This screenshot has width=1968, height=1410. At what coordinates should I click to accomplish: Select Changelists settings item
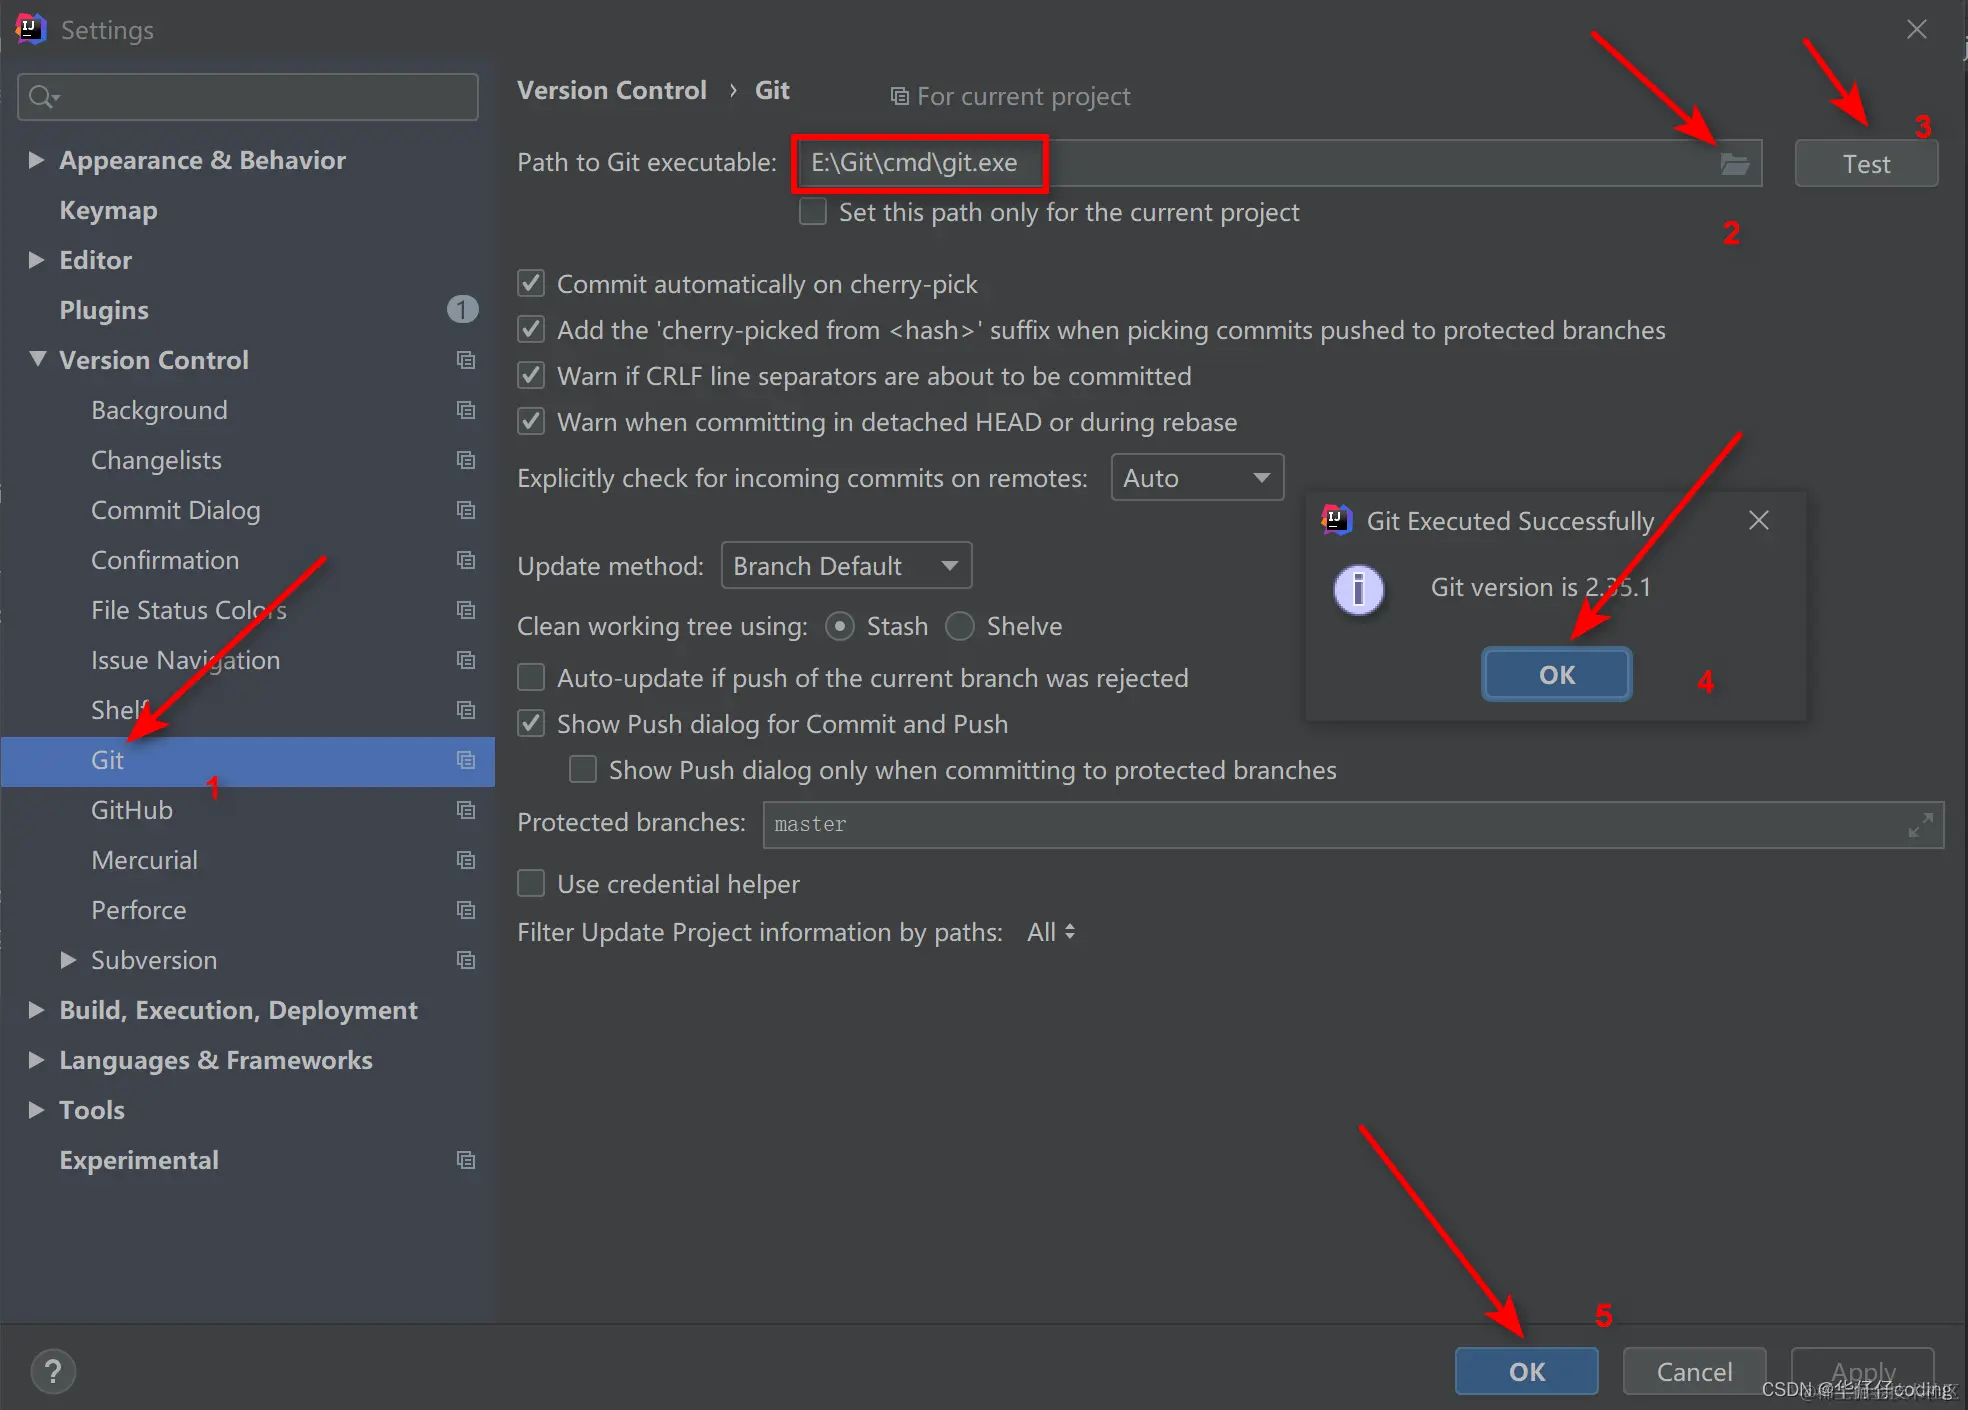point(156,460)
